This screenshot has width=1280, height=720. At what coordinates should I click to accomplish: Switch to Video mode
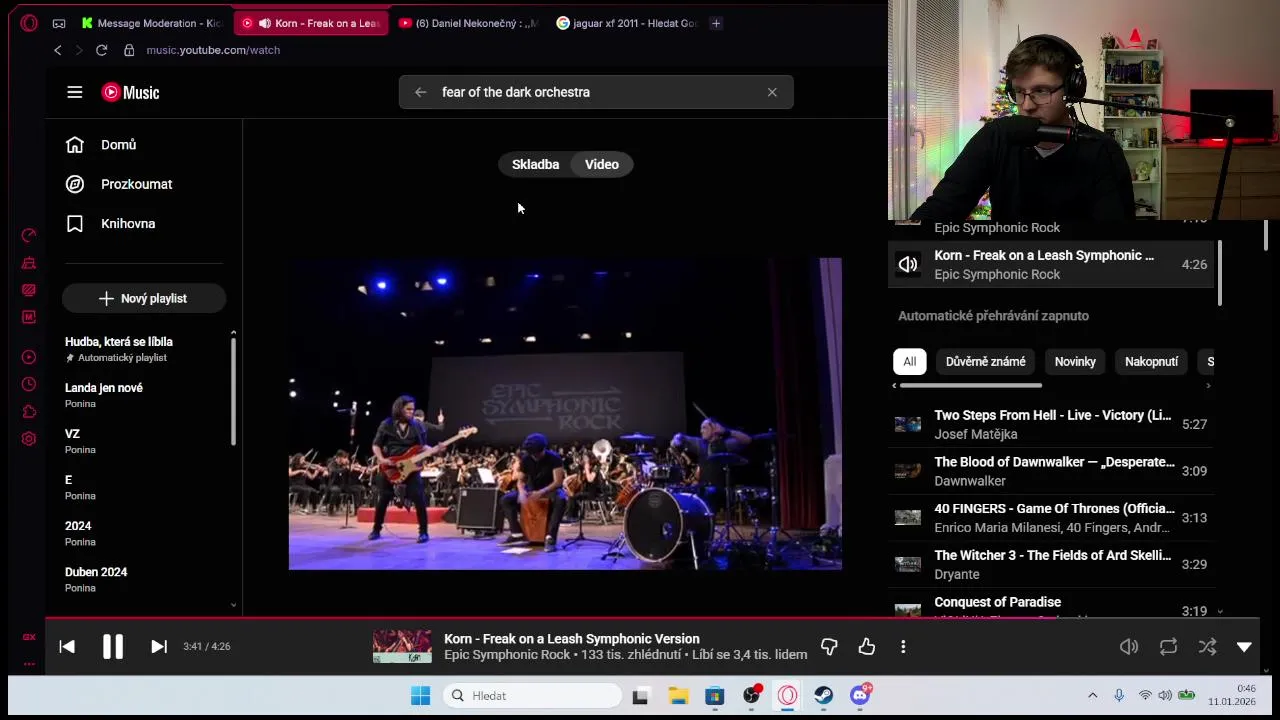[x=602, y=164]
